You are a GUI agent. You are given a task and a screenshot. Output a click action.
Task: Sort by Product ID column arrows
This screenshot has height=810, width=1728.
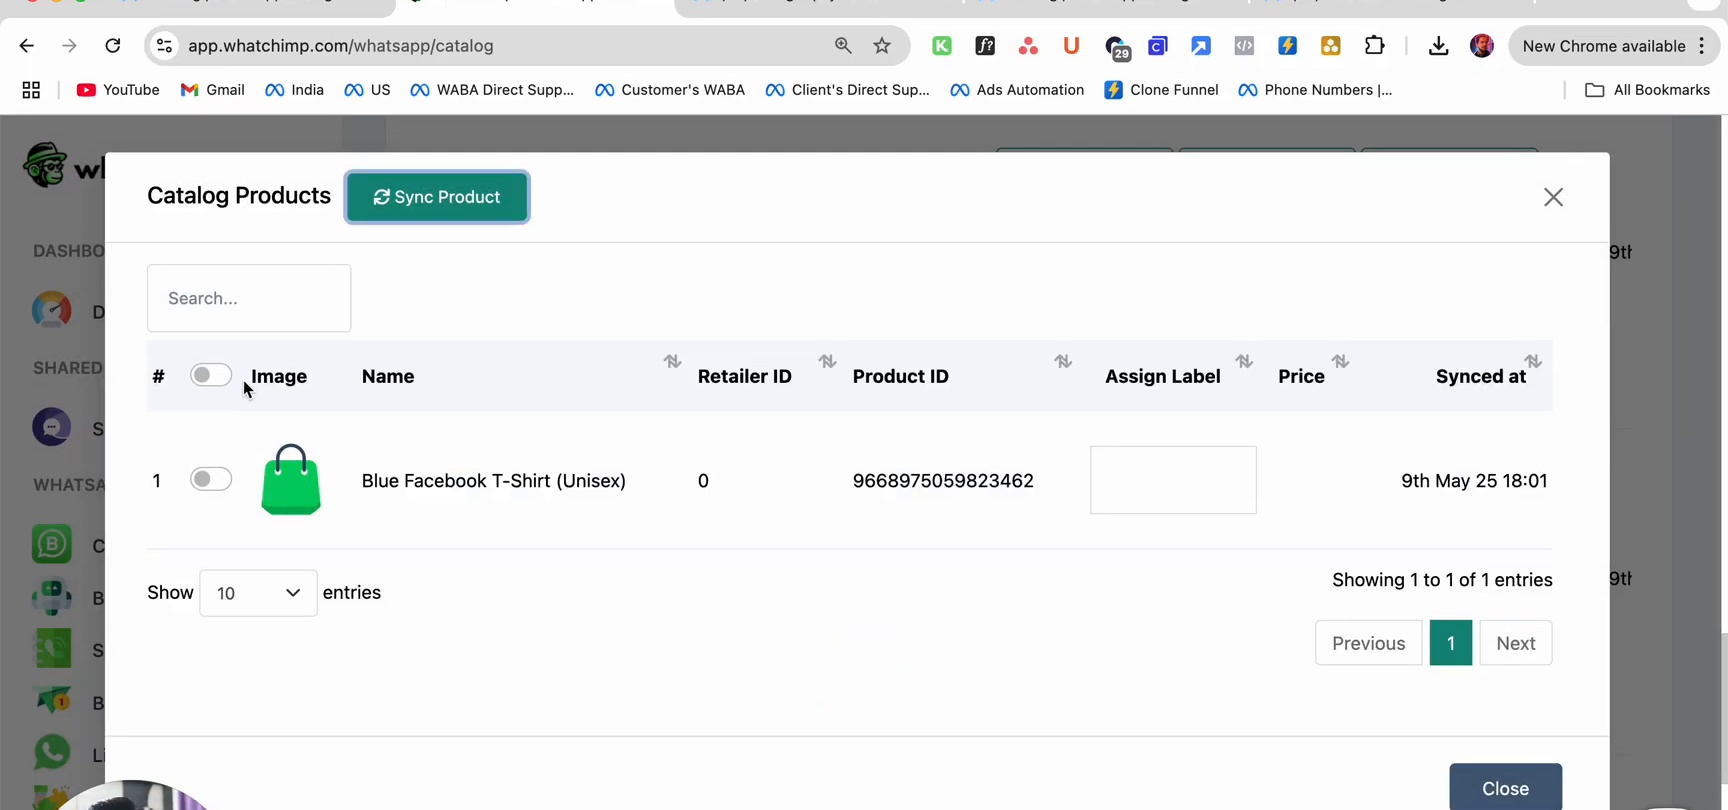[x=1063, y=361]
